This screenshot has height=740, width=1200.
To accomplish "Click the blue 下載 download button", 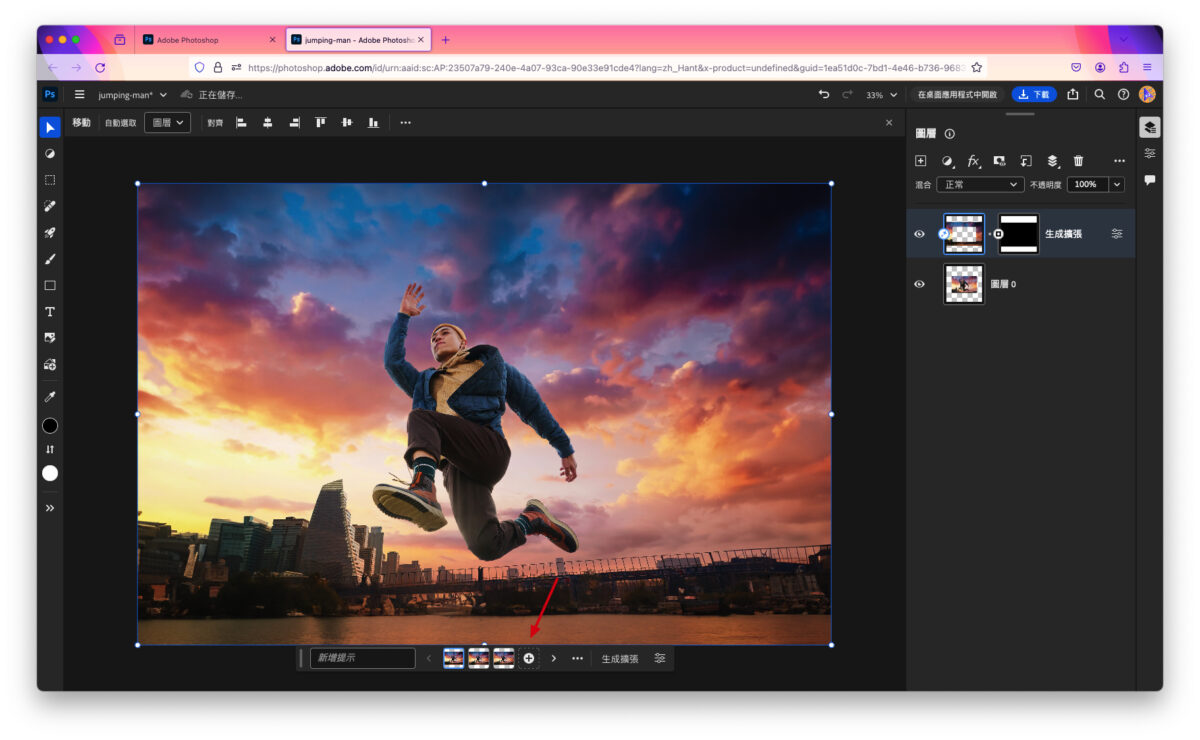I will pos(1034,94).
